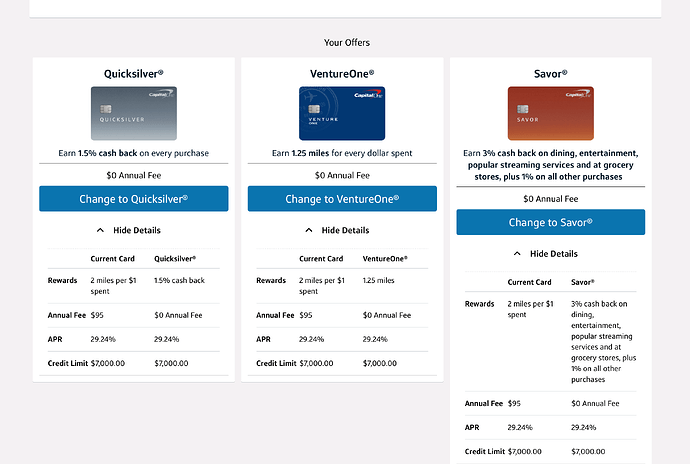Image resolution: width=690 pixels, height=464 pixels.
Task: Click the VentureOne column header in details table
Action: point(385,259)
